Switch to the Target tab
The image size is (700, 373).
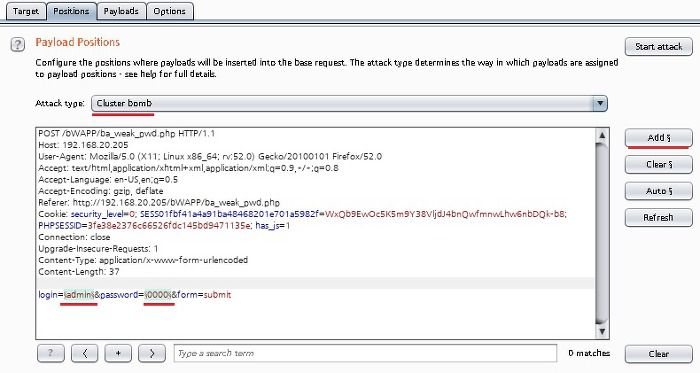tap(25, 11)
